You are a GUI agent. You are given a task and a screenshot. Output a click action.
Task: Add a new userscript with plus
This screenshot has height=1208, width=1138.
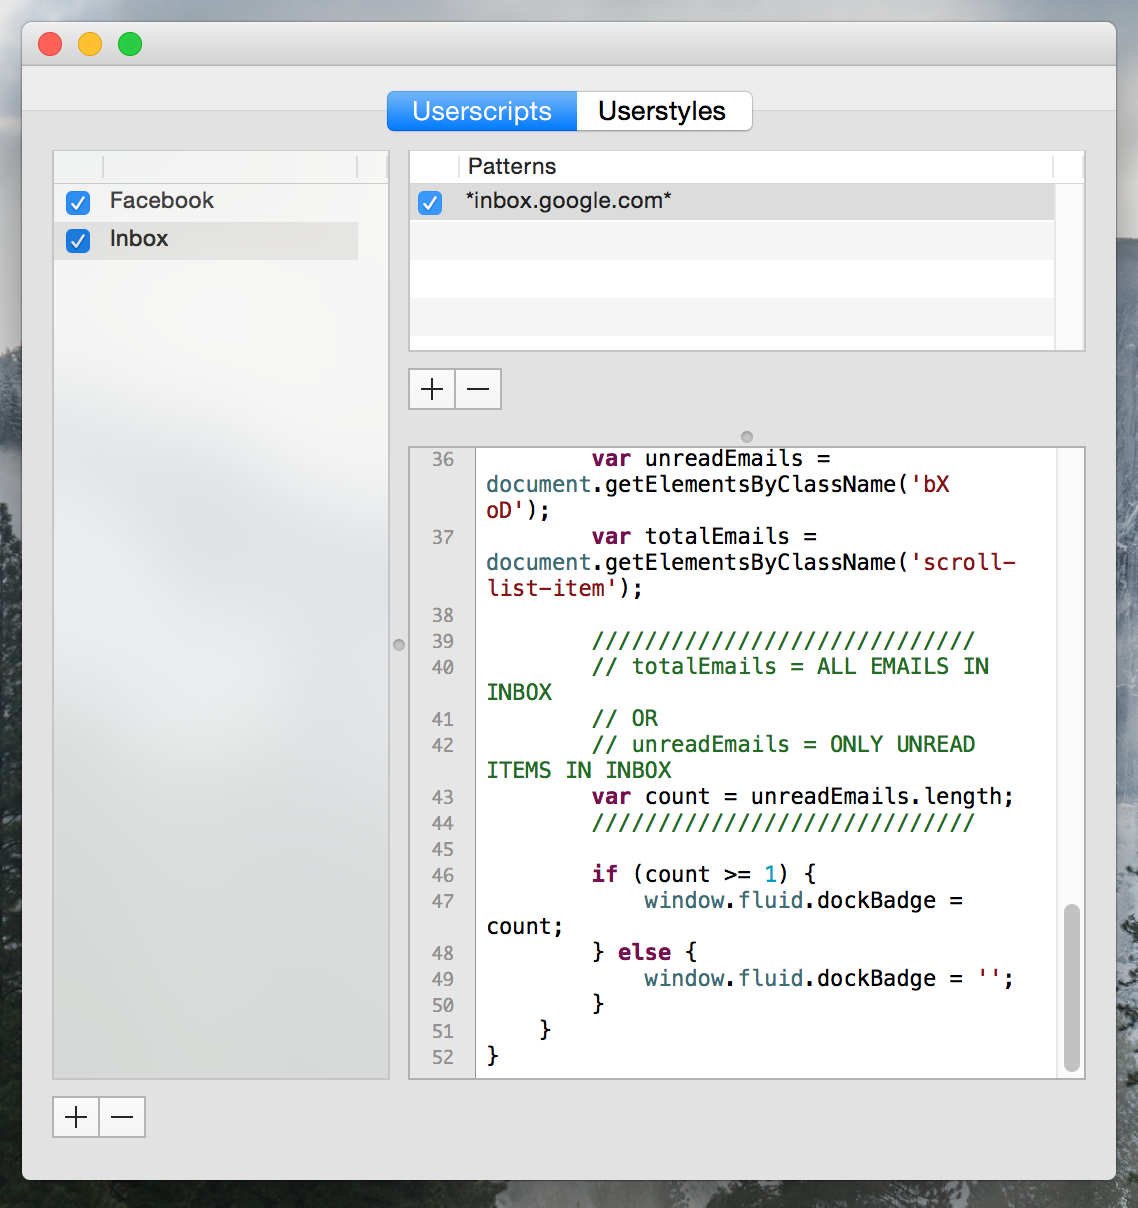pos(76,1117)
